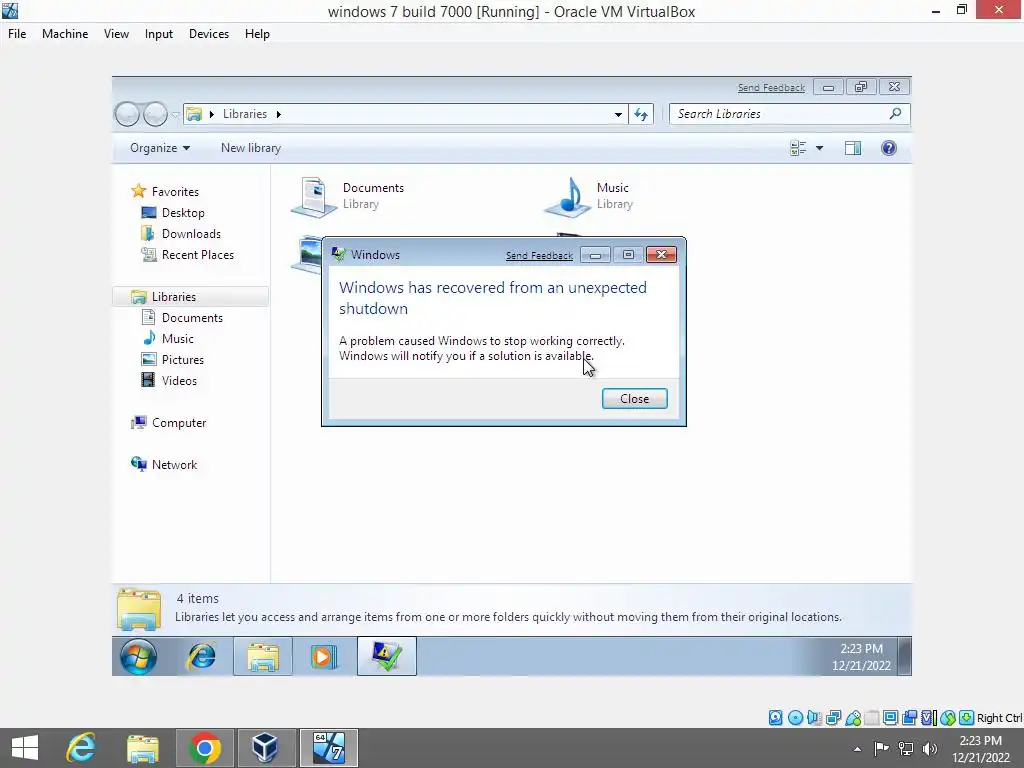
Task: Open VirtualBox Manager on host taskbar
Action: pyautogui.click(x=266, y=748)
